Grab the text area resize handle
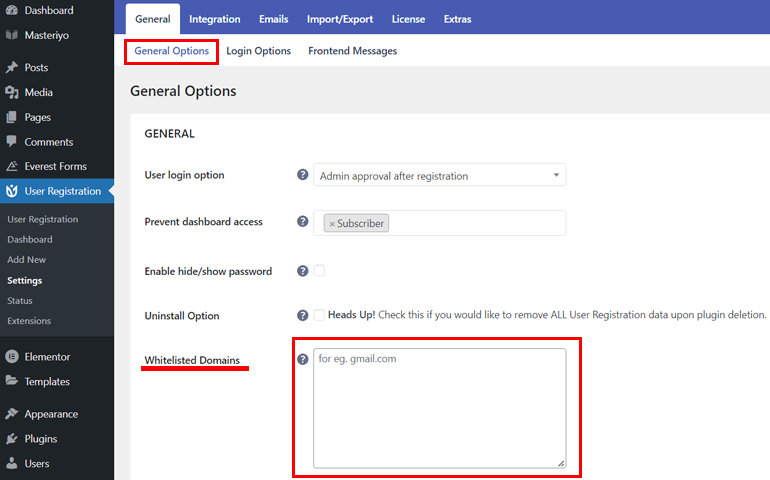770x480 pixels. tap(561, 463)
